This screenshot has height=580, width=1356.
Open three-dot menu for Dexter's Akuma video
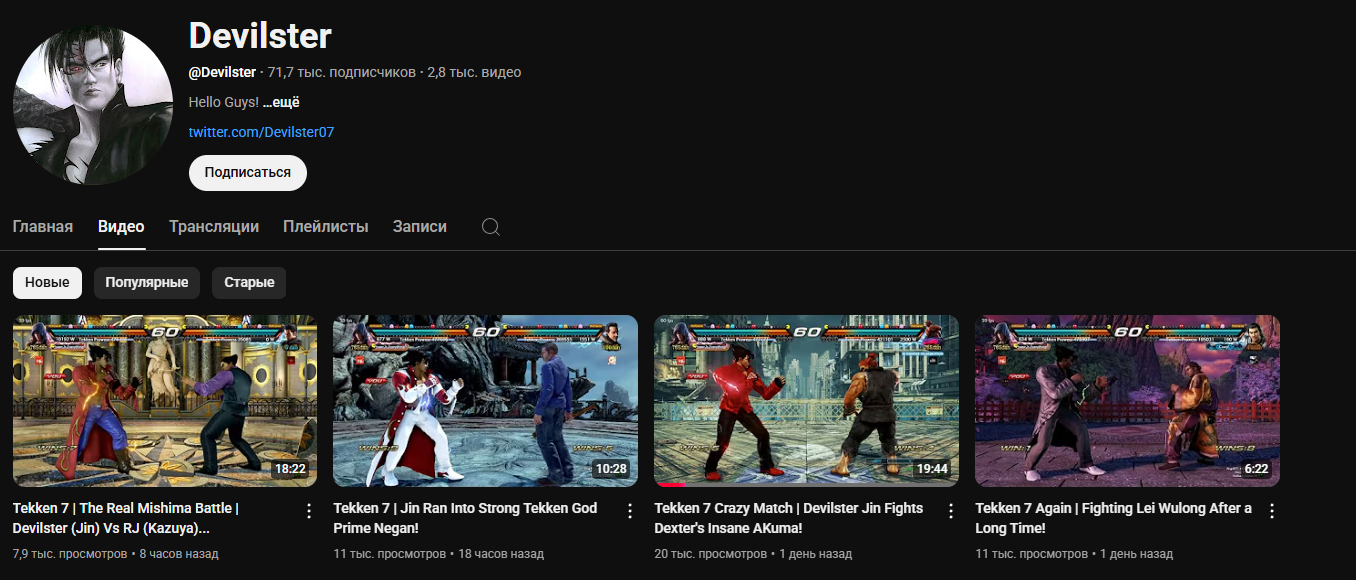coord(950,511)
